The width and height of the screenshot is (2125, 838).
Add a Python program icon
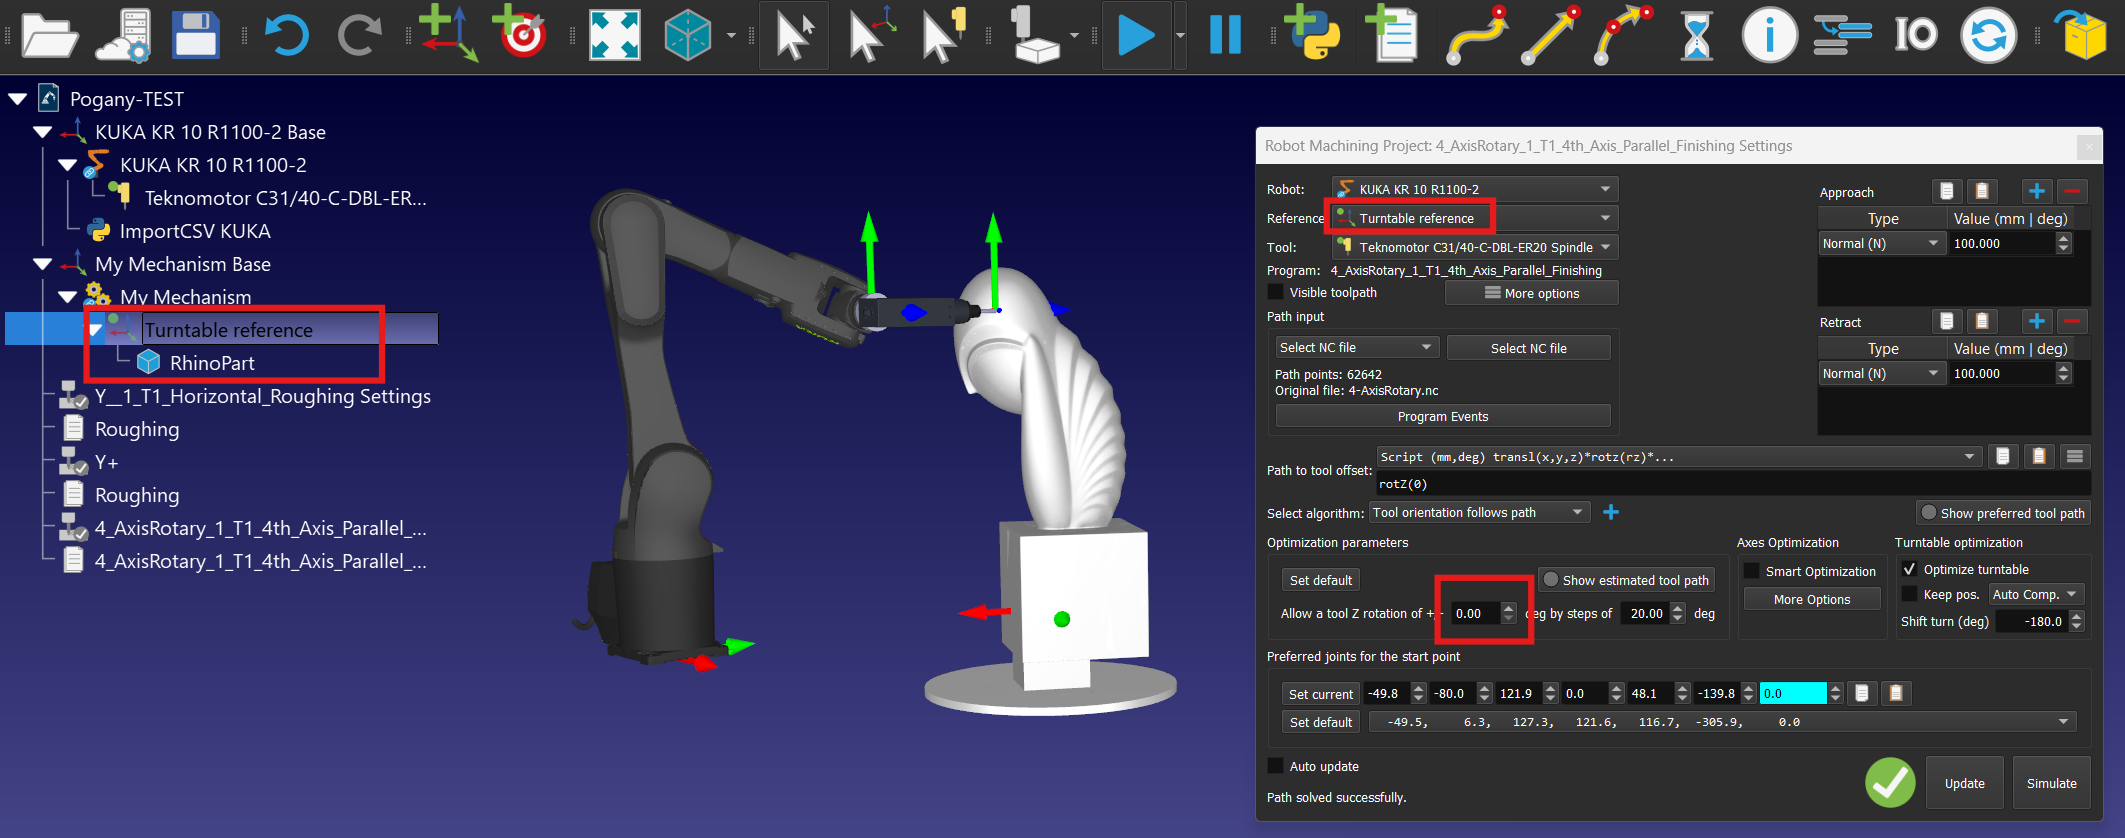coord(1312,35)
